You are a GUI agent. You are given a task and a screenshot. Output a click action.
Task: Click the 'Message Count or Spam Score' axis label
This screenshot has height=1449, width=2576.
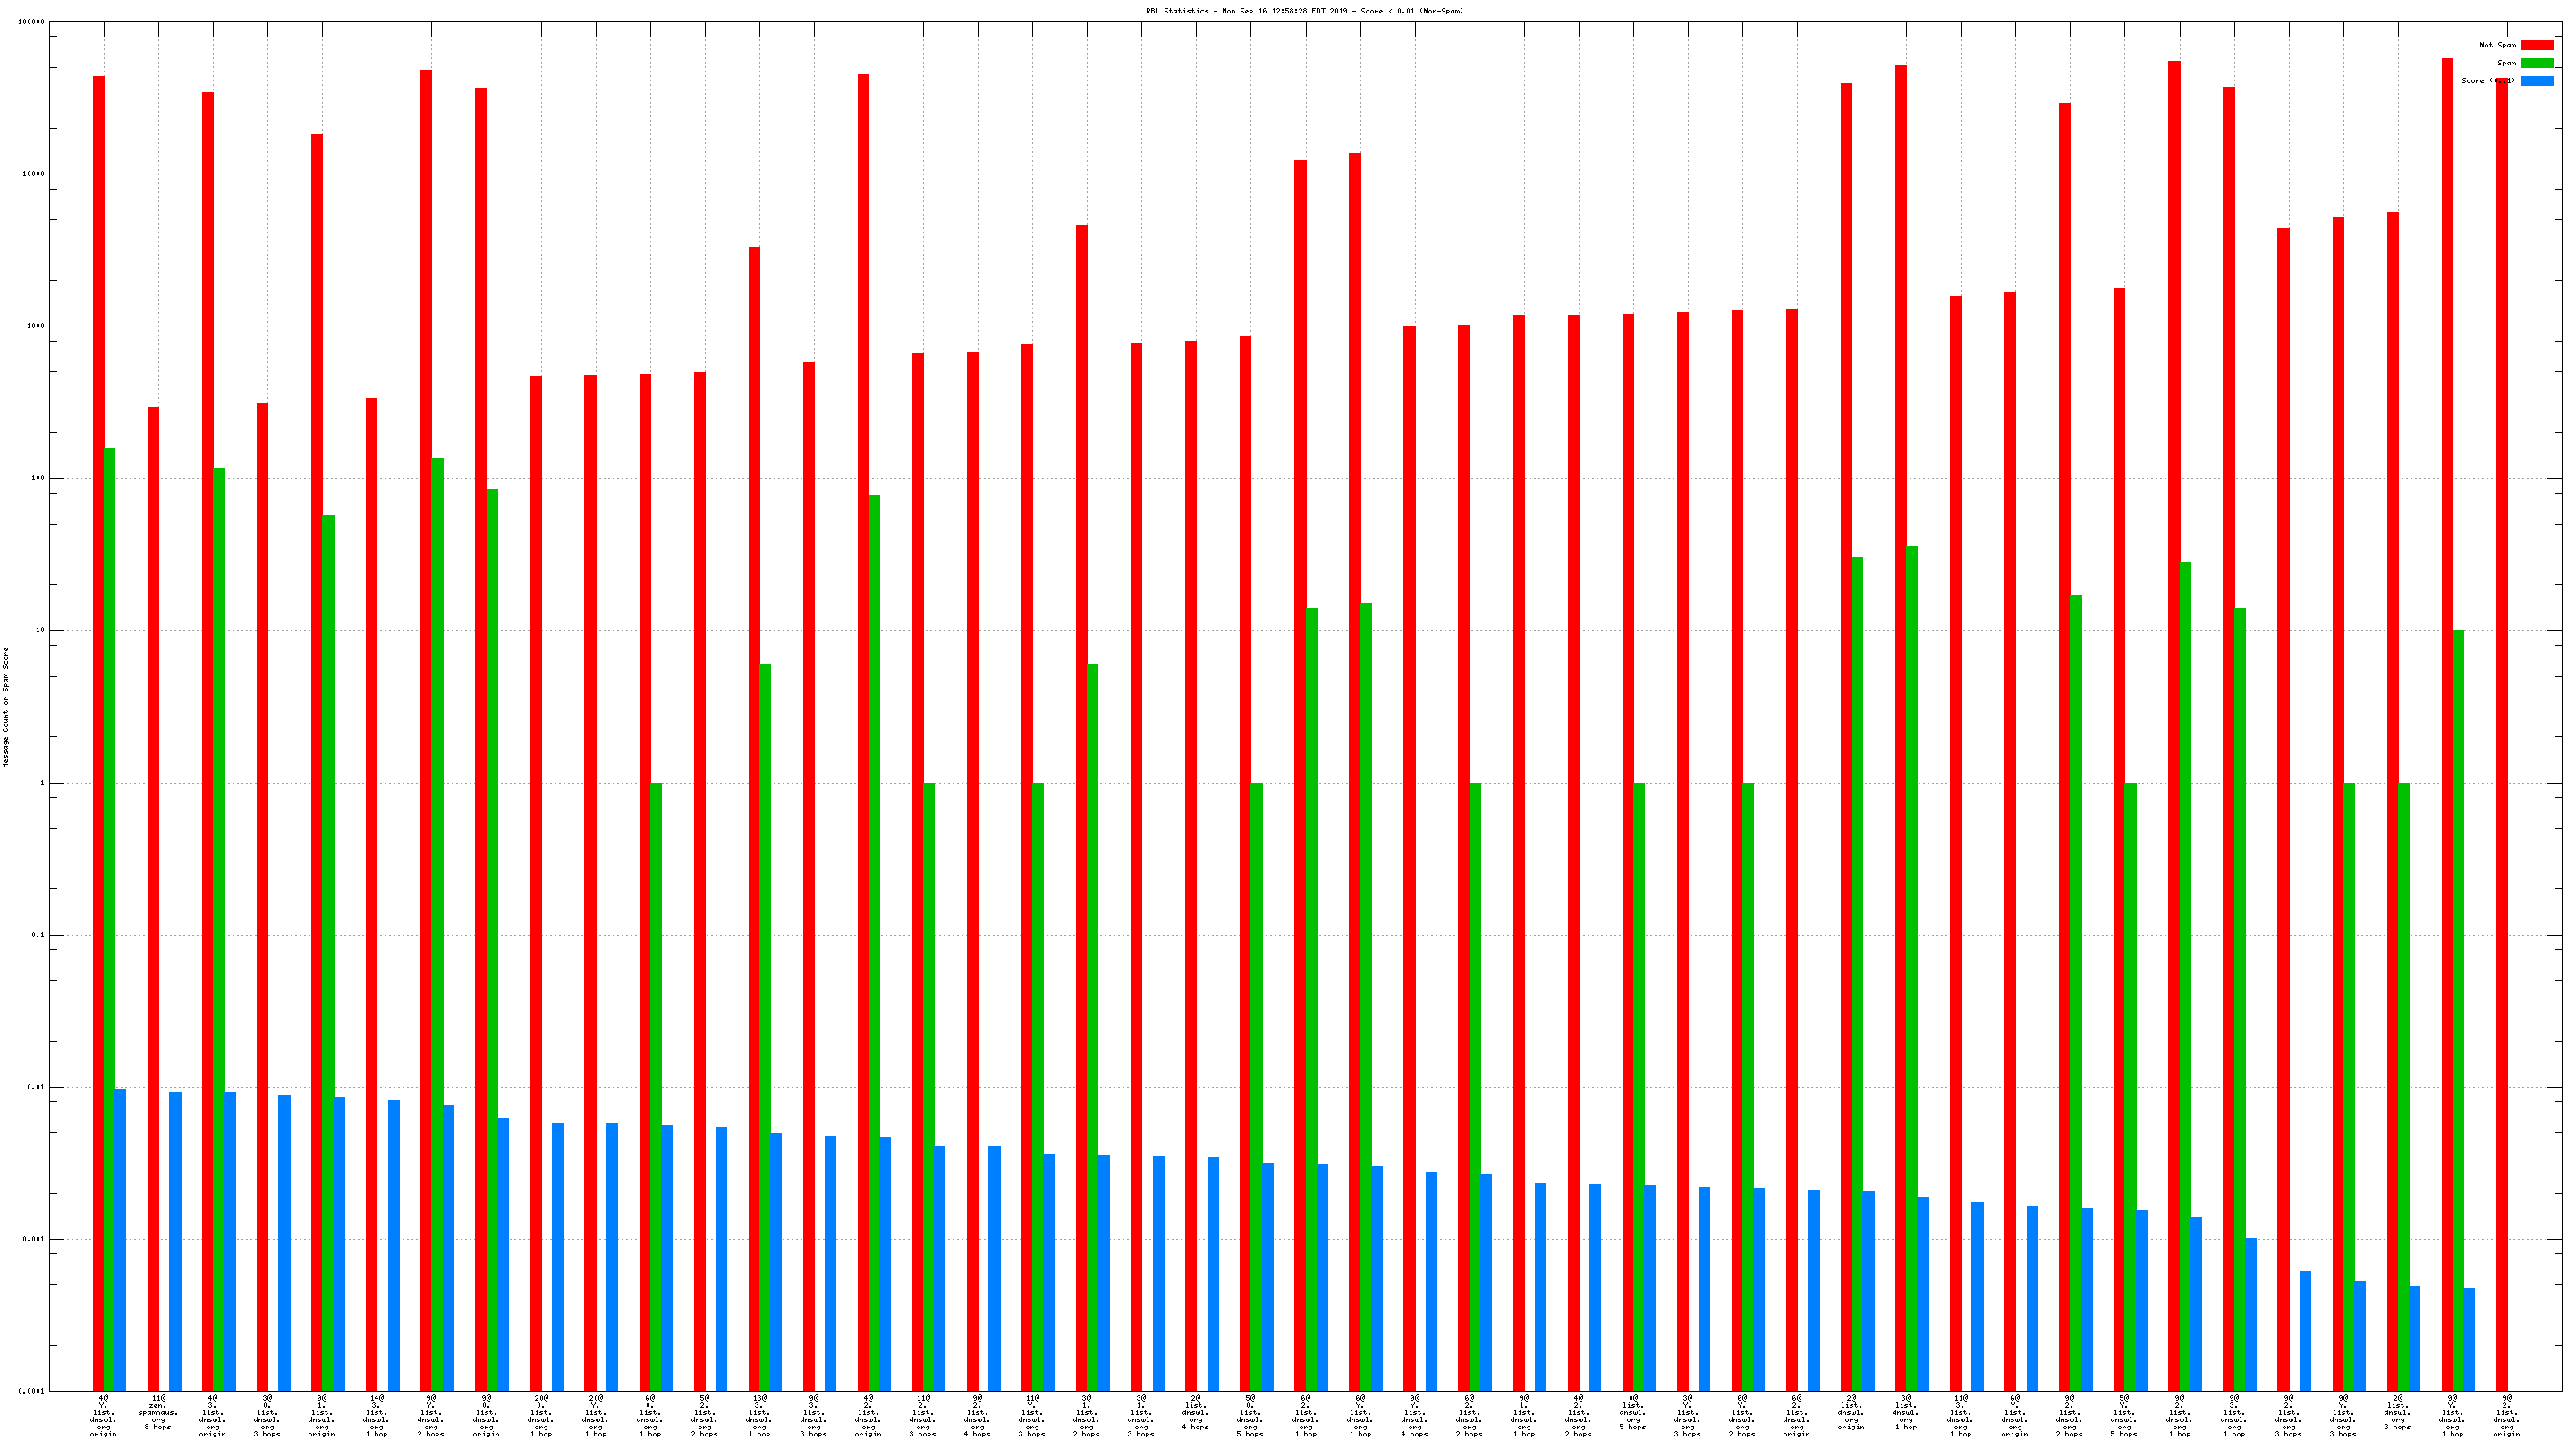click(x=6, y=707)
